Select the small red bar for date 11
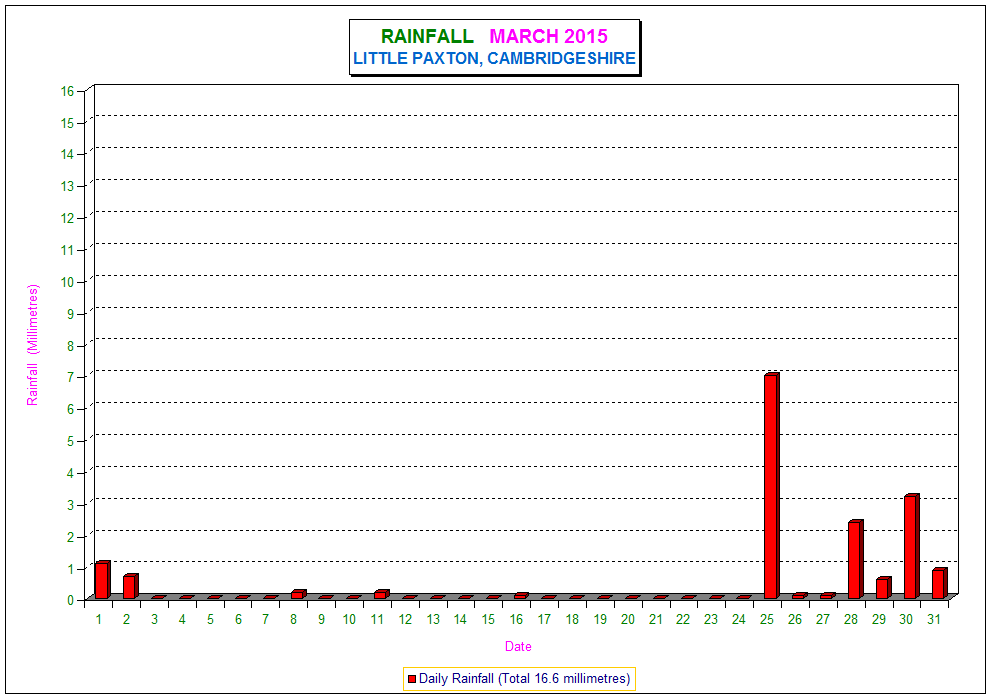This screenshot has width=991, height=698. coord(381,594)
